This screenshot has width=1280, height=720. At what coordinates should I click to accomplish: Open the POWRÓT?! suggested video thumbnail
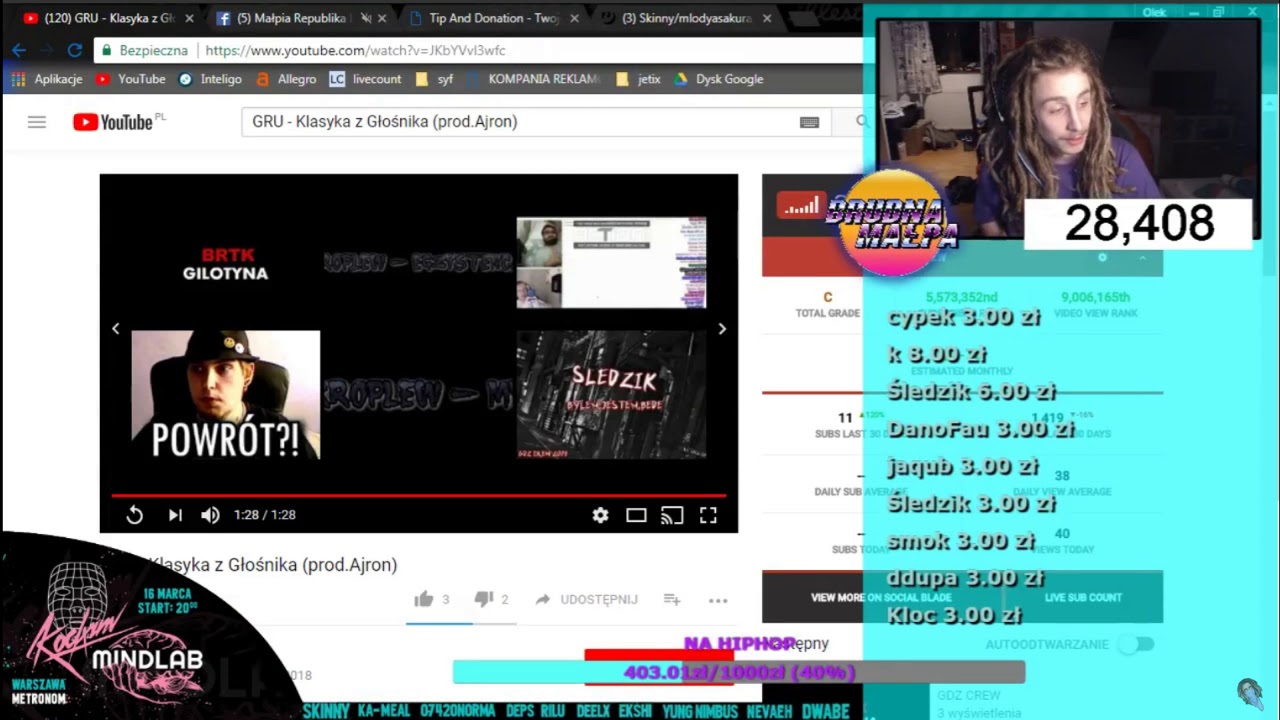point(226,395)
